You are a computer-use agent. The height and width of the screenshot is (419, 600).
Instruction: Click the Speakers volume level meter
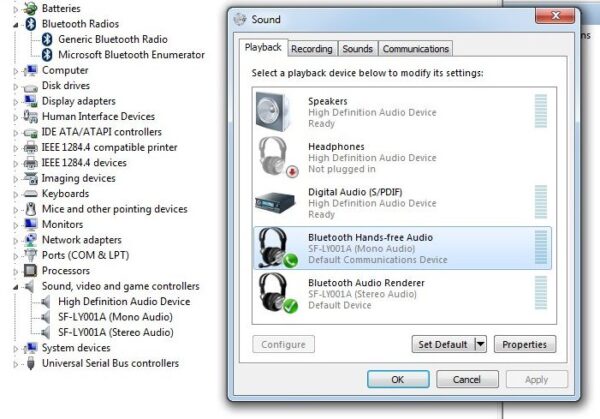(x=541, y=110)
